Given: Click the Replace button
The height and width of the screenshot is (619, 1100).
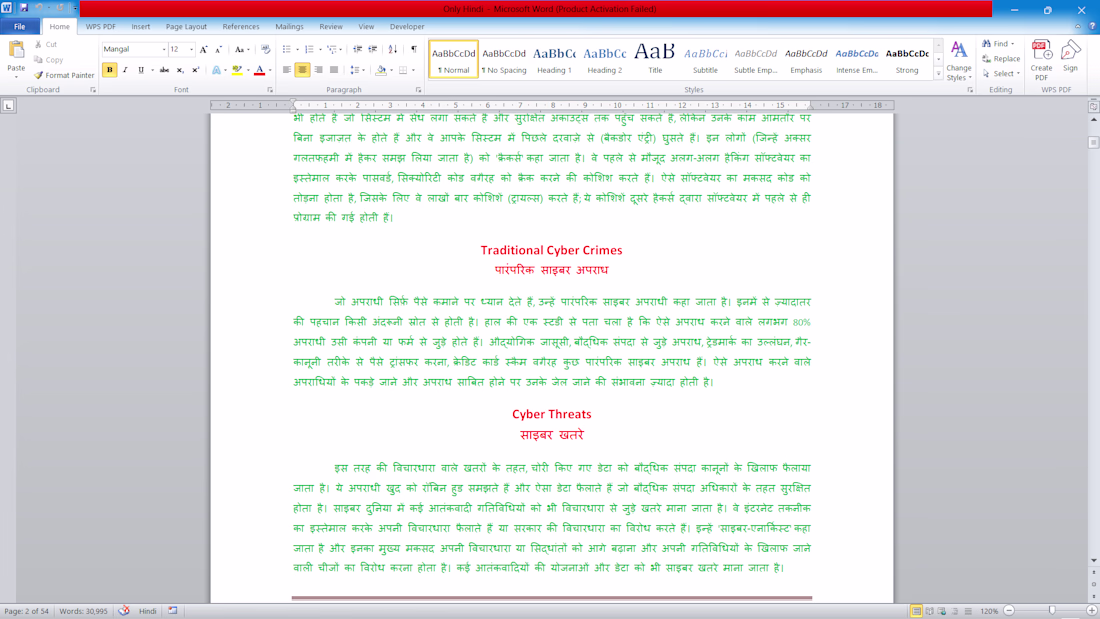Looking at the screenshot, I should click(1002, 59).
